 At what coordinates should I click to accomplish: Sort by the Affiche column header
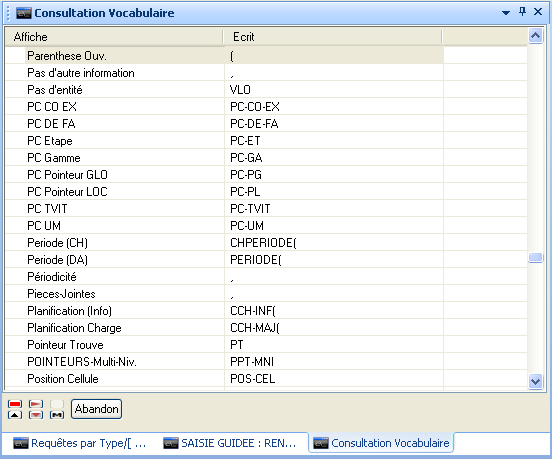114,37
